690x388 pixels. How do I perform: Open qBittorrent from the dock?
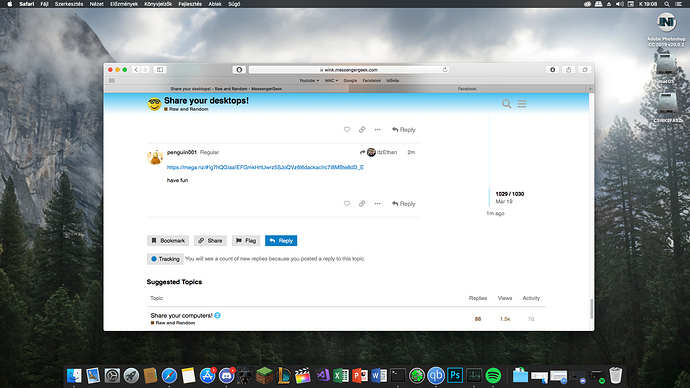pyautogui.click(x=436, y=376)
